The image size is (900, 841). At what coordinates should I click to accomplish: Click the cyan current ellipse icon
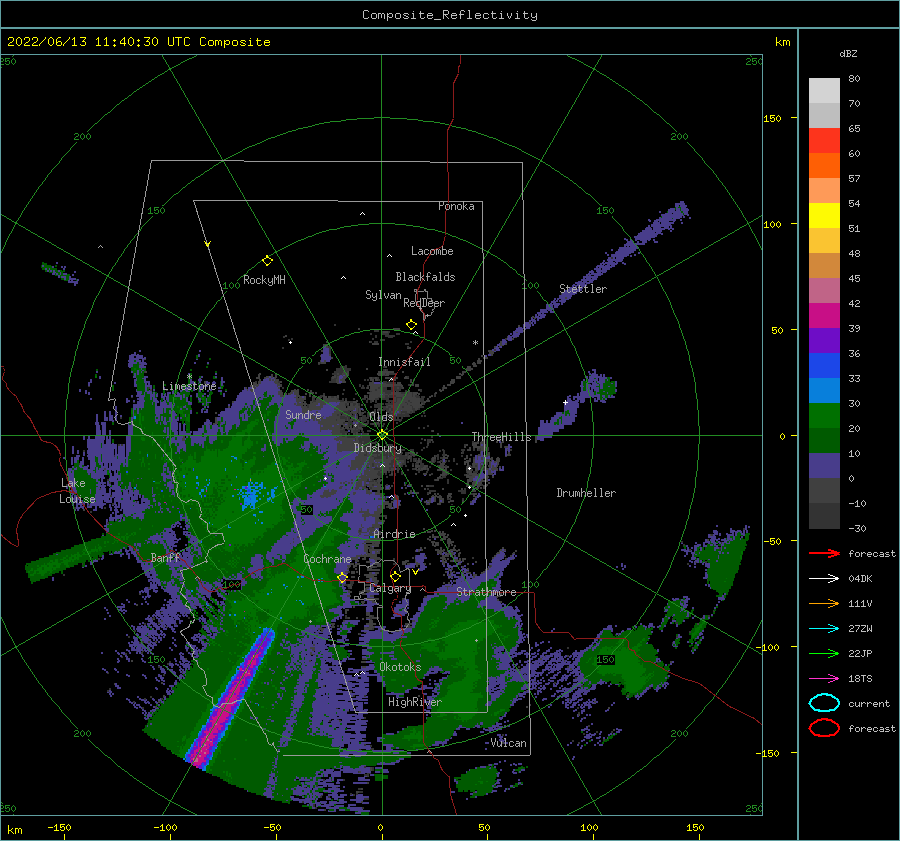(x=824, y=703)
